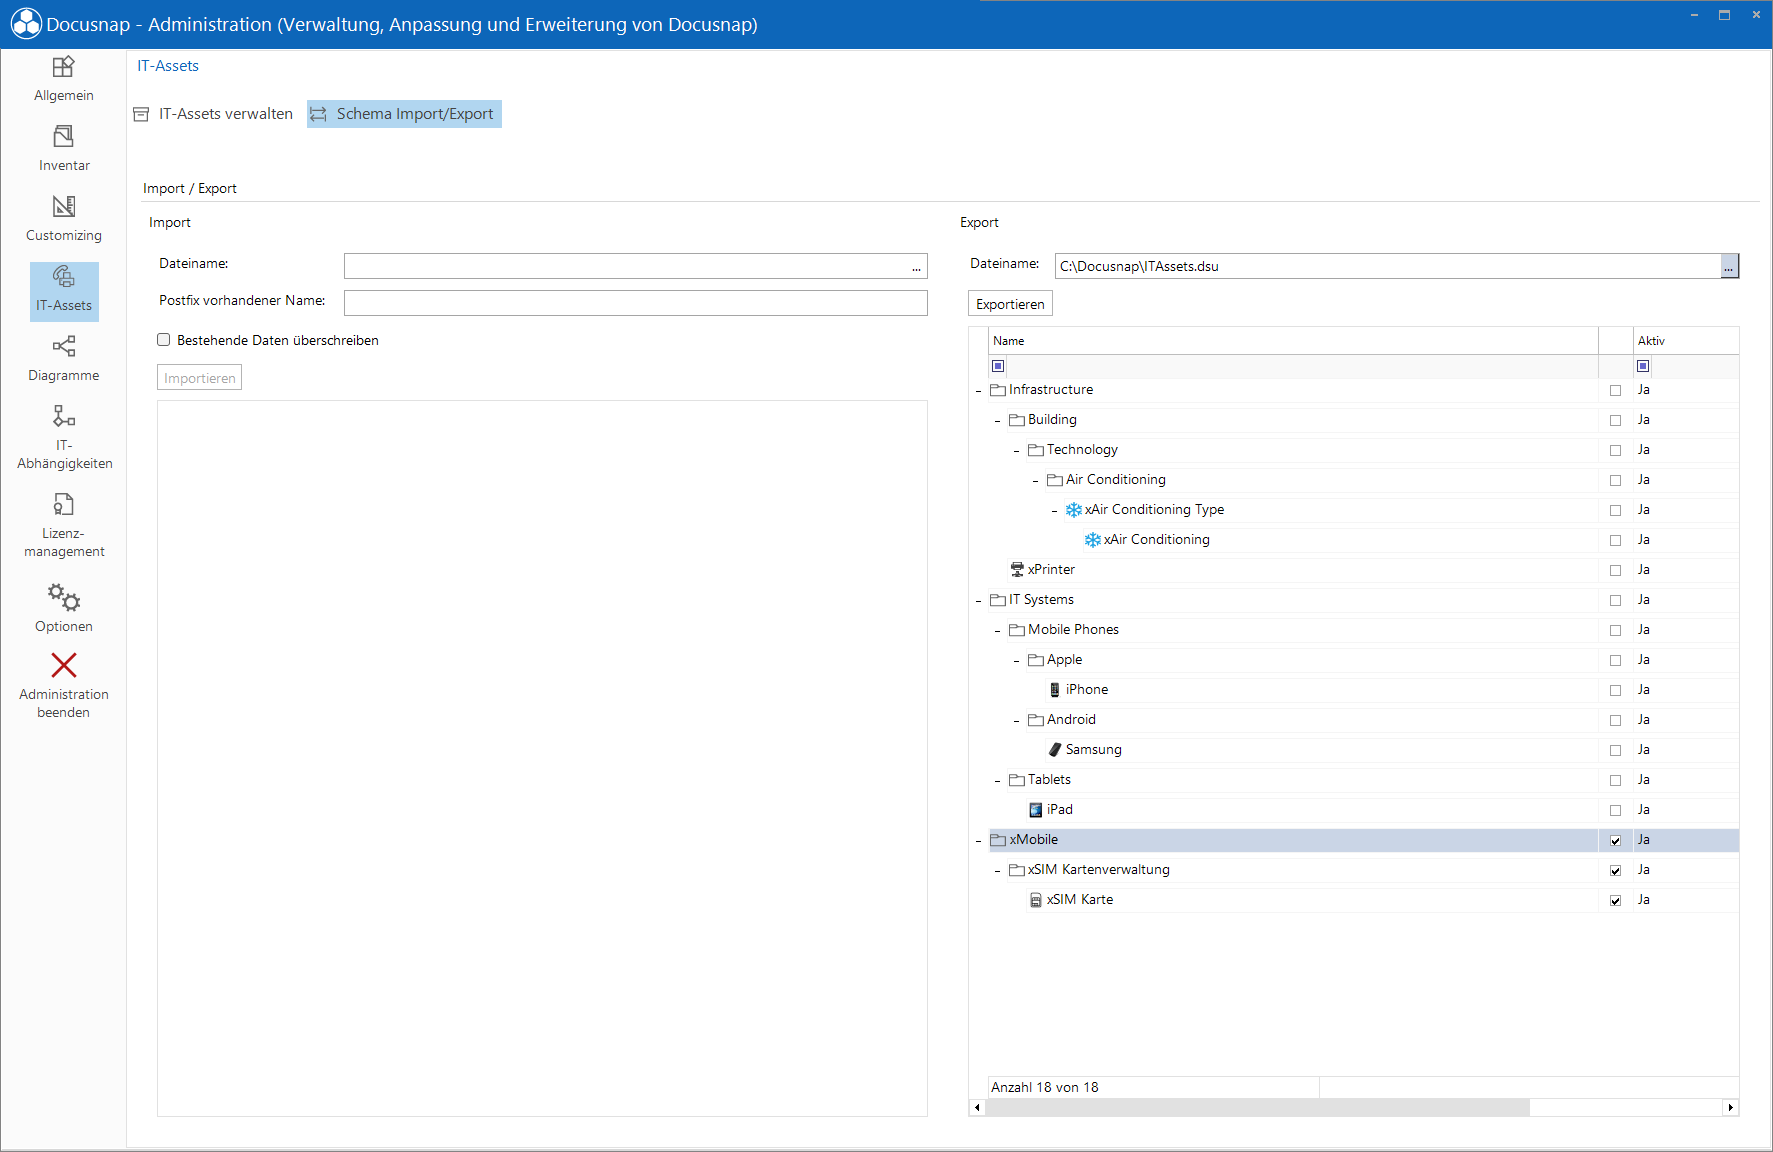Click the iPhone device icon
Viewport: 1773px width, 1152px height.
[x=1055, y=690]
